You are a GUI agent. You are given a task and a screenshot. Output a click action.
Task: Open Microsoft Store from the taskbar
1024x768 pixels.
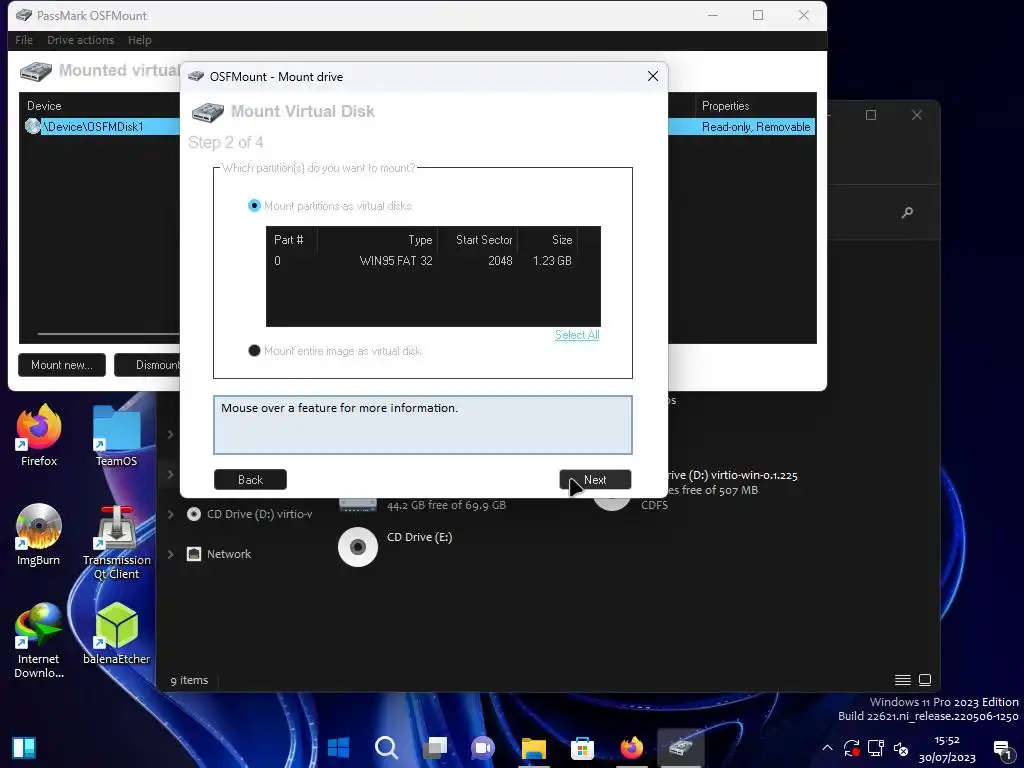582,747
